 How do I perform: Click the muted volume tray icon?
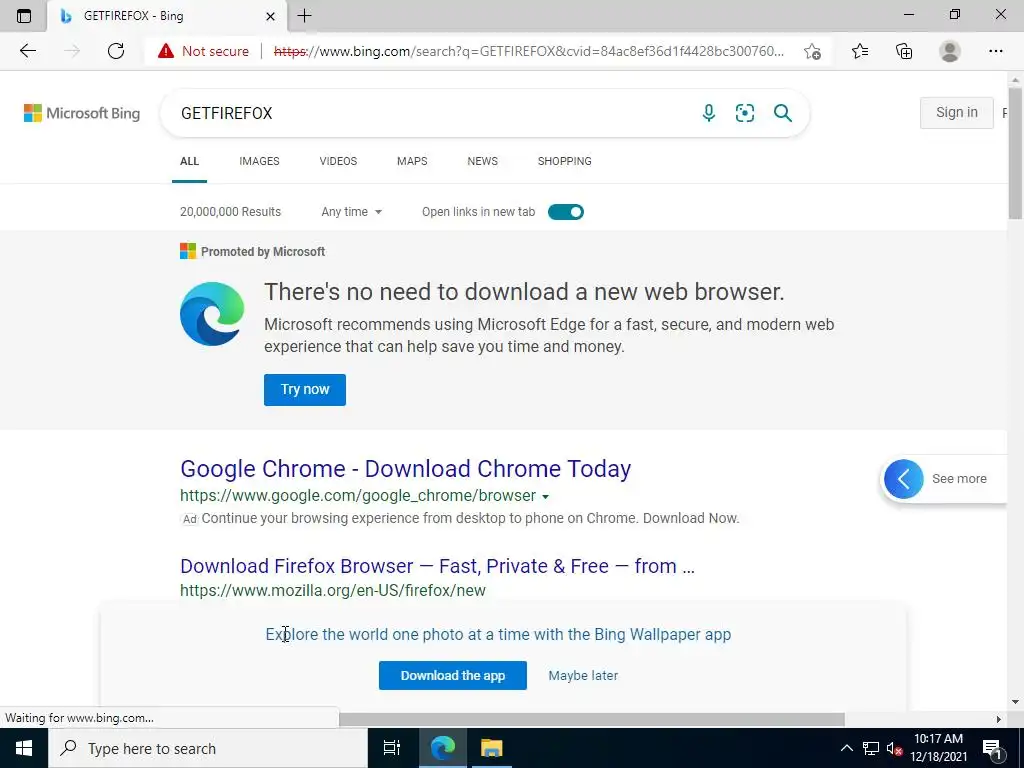point(894,748)
